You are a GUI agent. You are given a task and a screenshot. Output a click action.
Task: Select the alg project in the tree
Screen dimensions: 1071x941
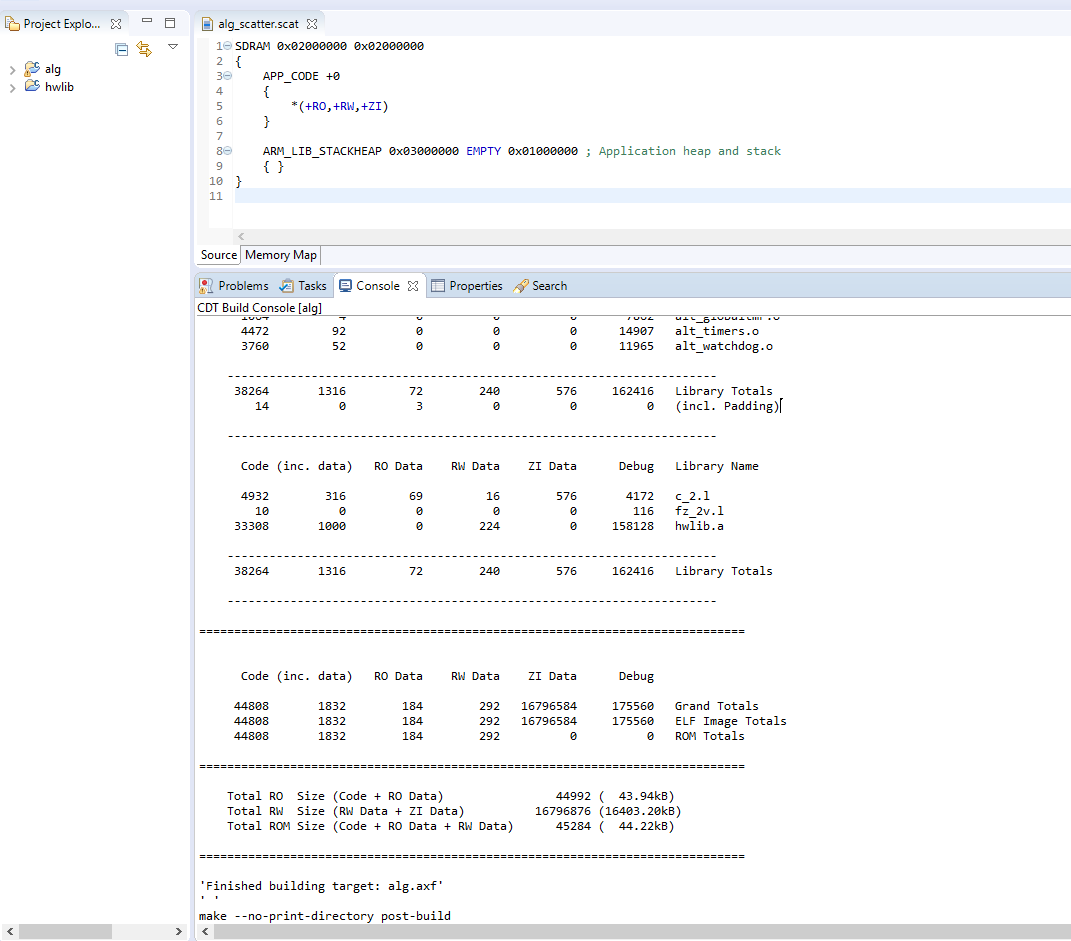pos(52,69)
